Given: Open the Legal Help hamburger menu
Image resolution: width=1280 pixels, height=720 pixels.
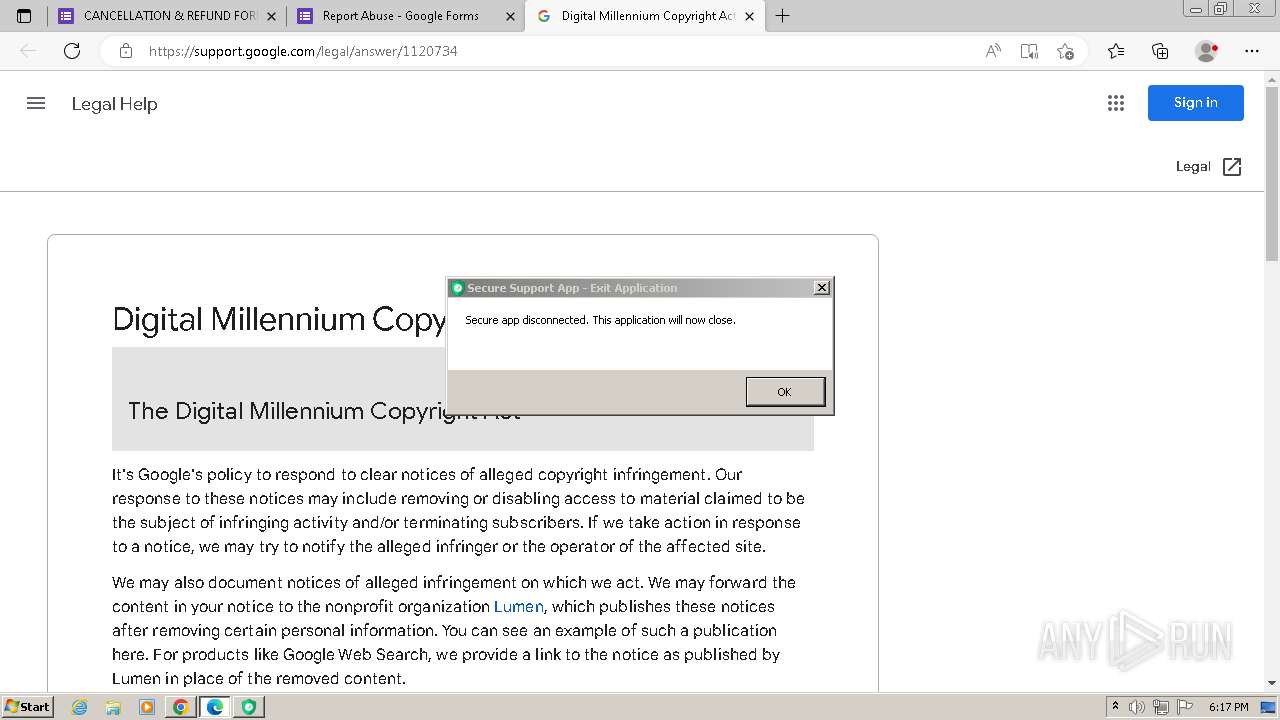Looking at the screenshot, I should 36,103.
